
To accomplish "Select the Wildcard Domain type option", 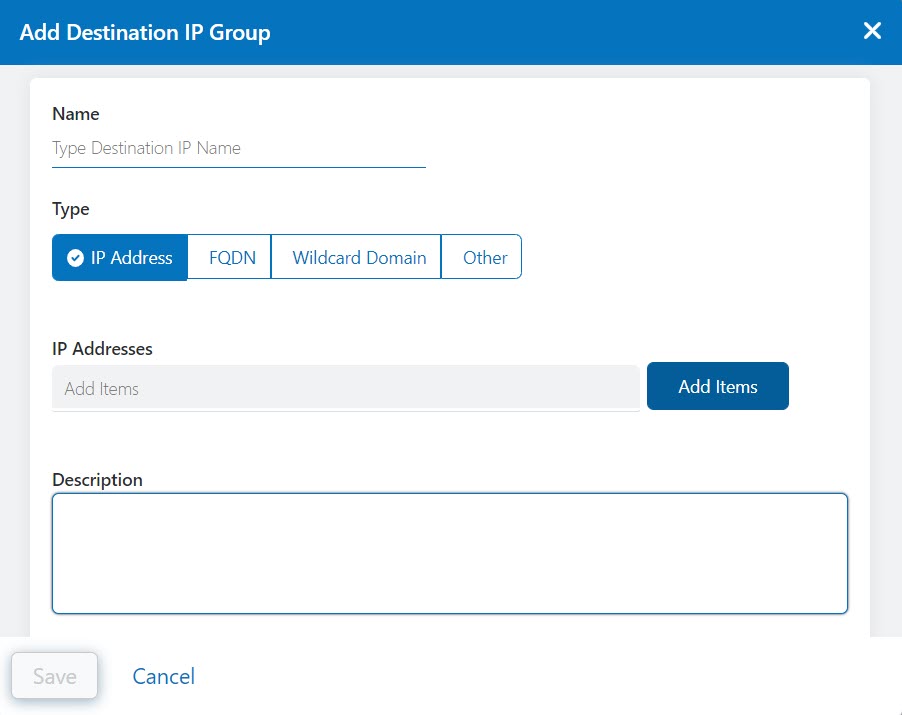I will coord(356,257).
